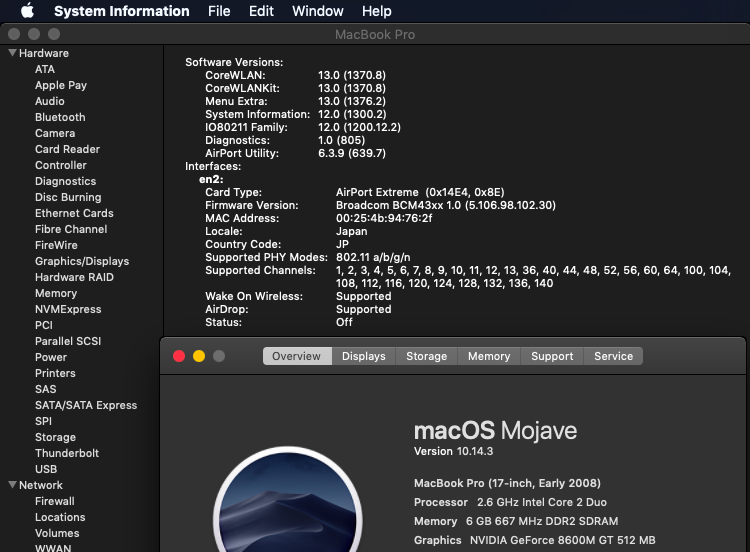This screenshot has width=750, height=552.
Task: Select SAS in sidebar
Action: (45, 389)
